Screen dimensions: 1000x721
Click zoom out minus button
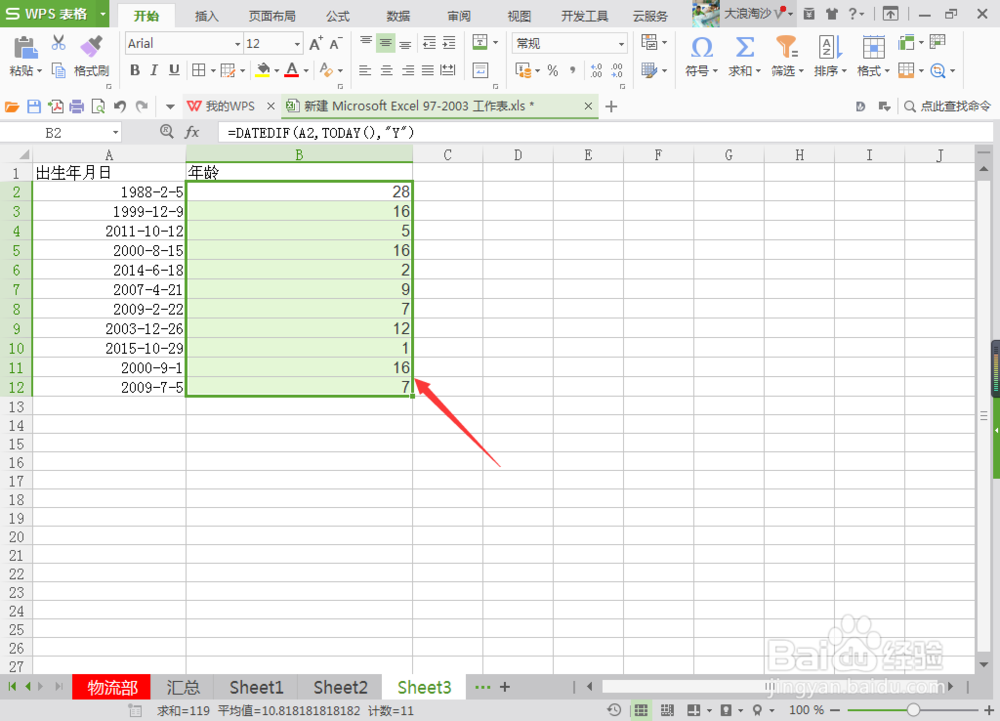(835, 710)
